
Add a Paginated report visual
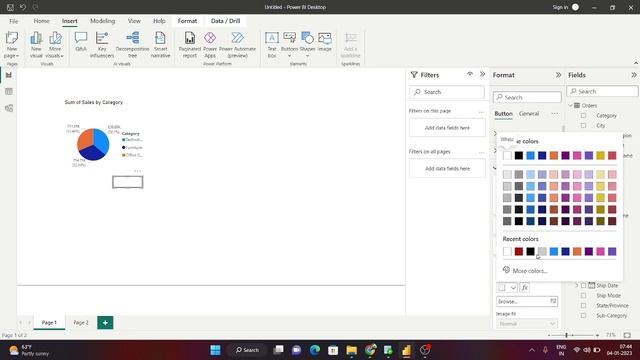(x=190, y=44)
